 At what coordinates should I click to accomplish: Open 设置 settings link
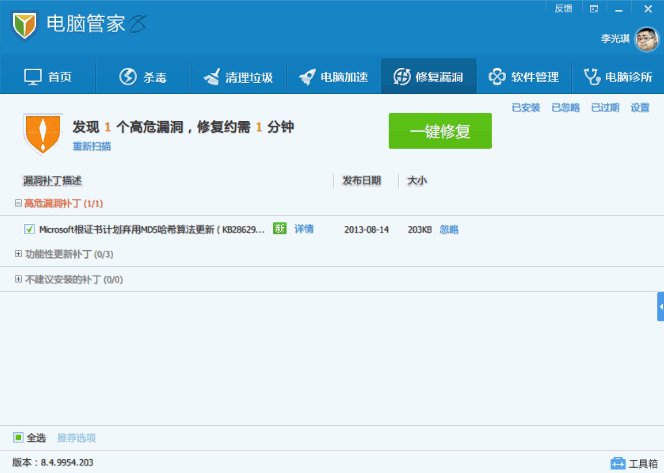point(640,108)
